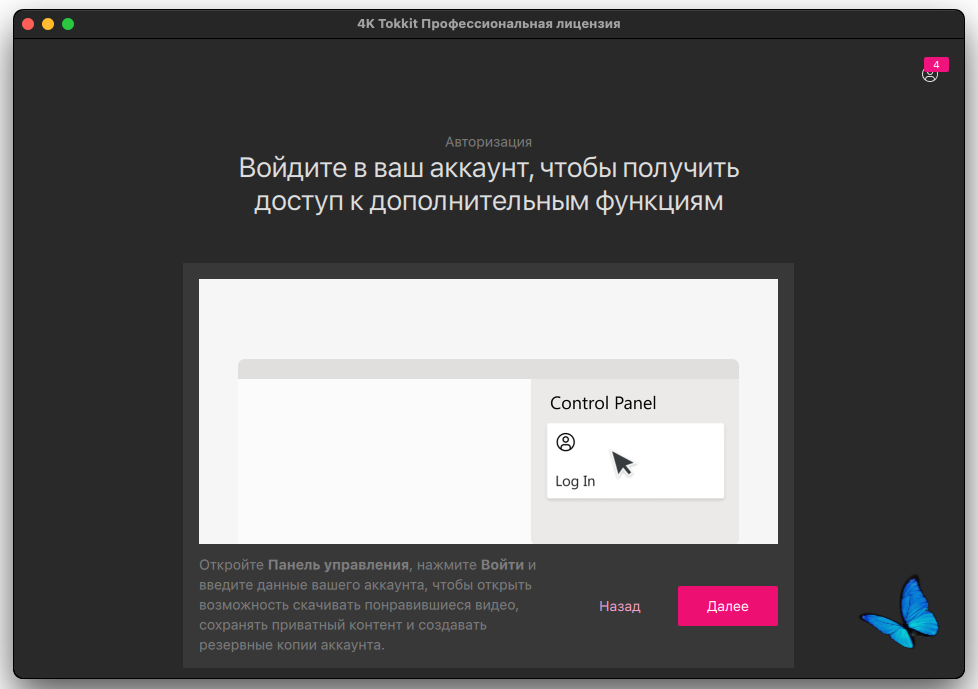Click the pink notification badge showing 4
The image size is (978, 689).
click(936, 64)
